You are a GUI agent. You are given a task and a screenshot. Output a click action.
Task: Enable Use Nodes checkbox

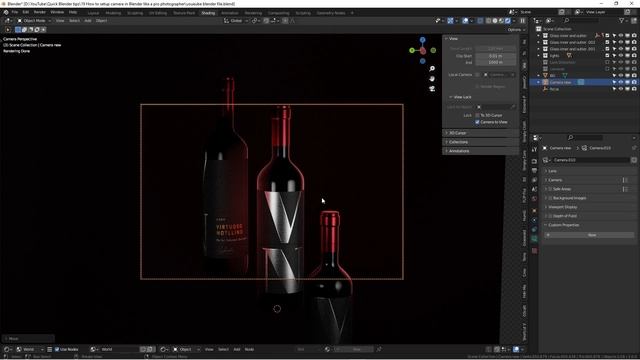tap(57, 349)
